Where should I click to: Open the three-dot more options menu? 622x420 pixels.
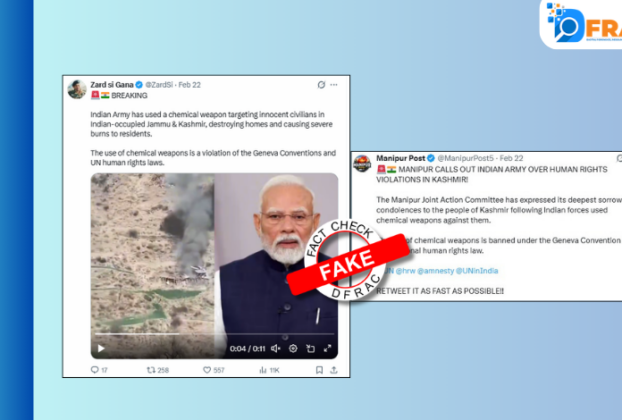tap(334, 85)
